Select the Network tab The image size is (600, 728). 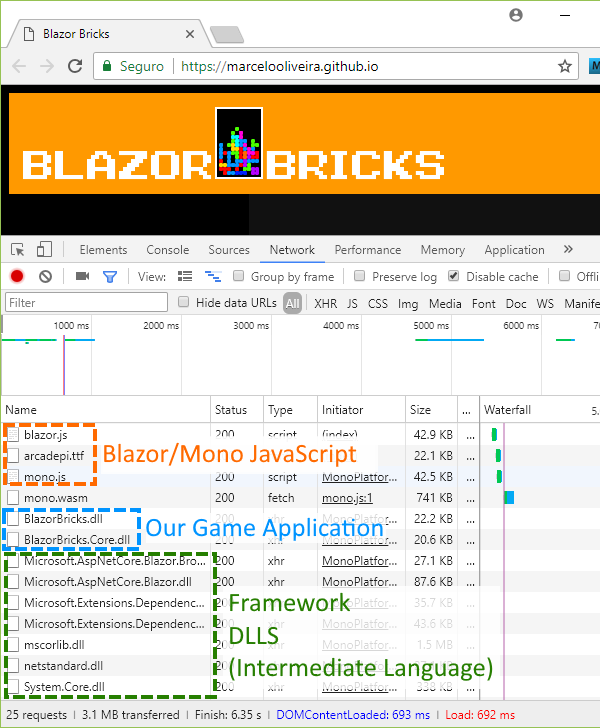coord(292,250)
